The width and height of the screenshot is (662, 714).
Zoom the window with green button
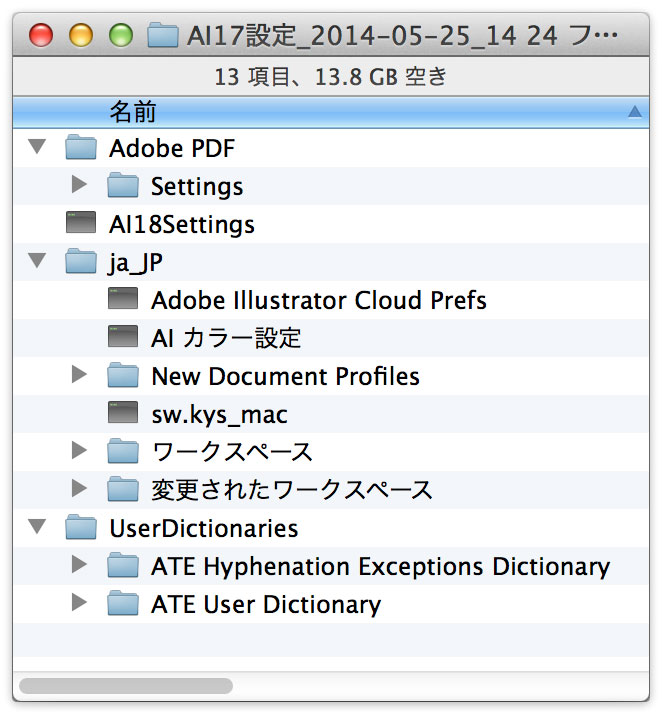(121, 35)
